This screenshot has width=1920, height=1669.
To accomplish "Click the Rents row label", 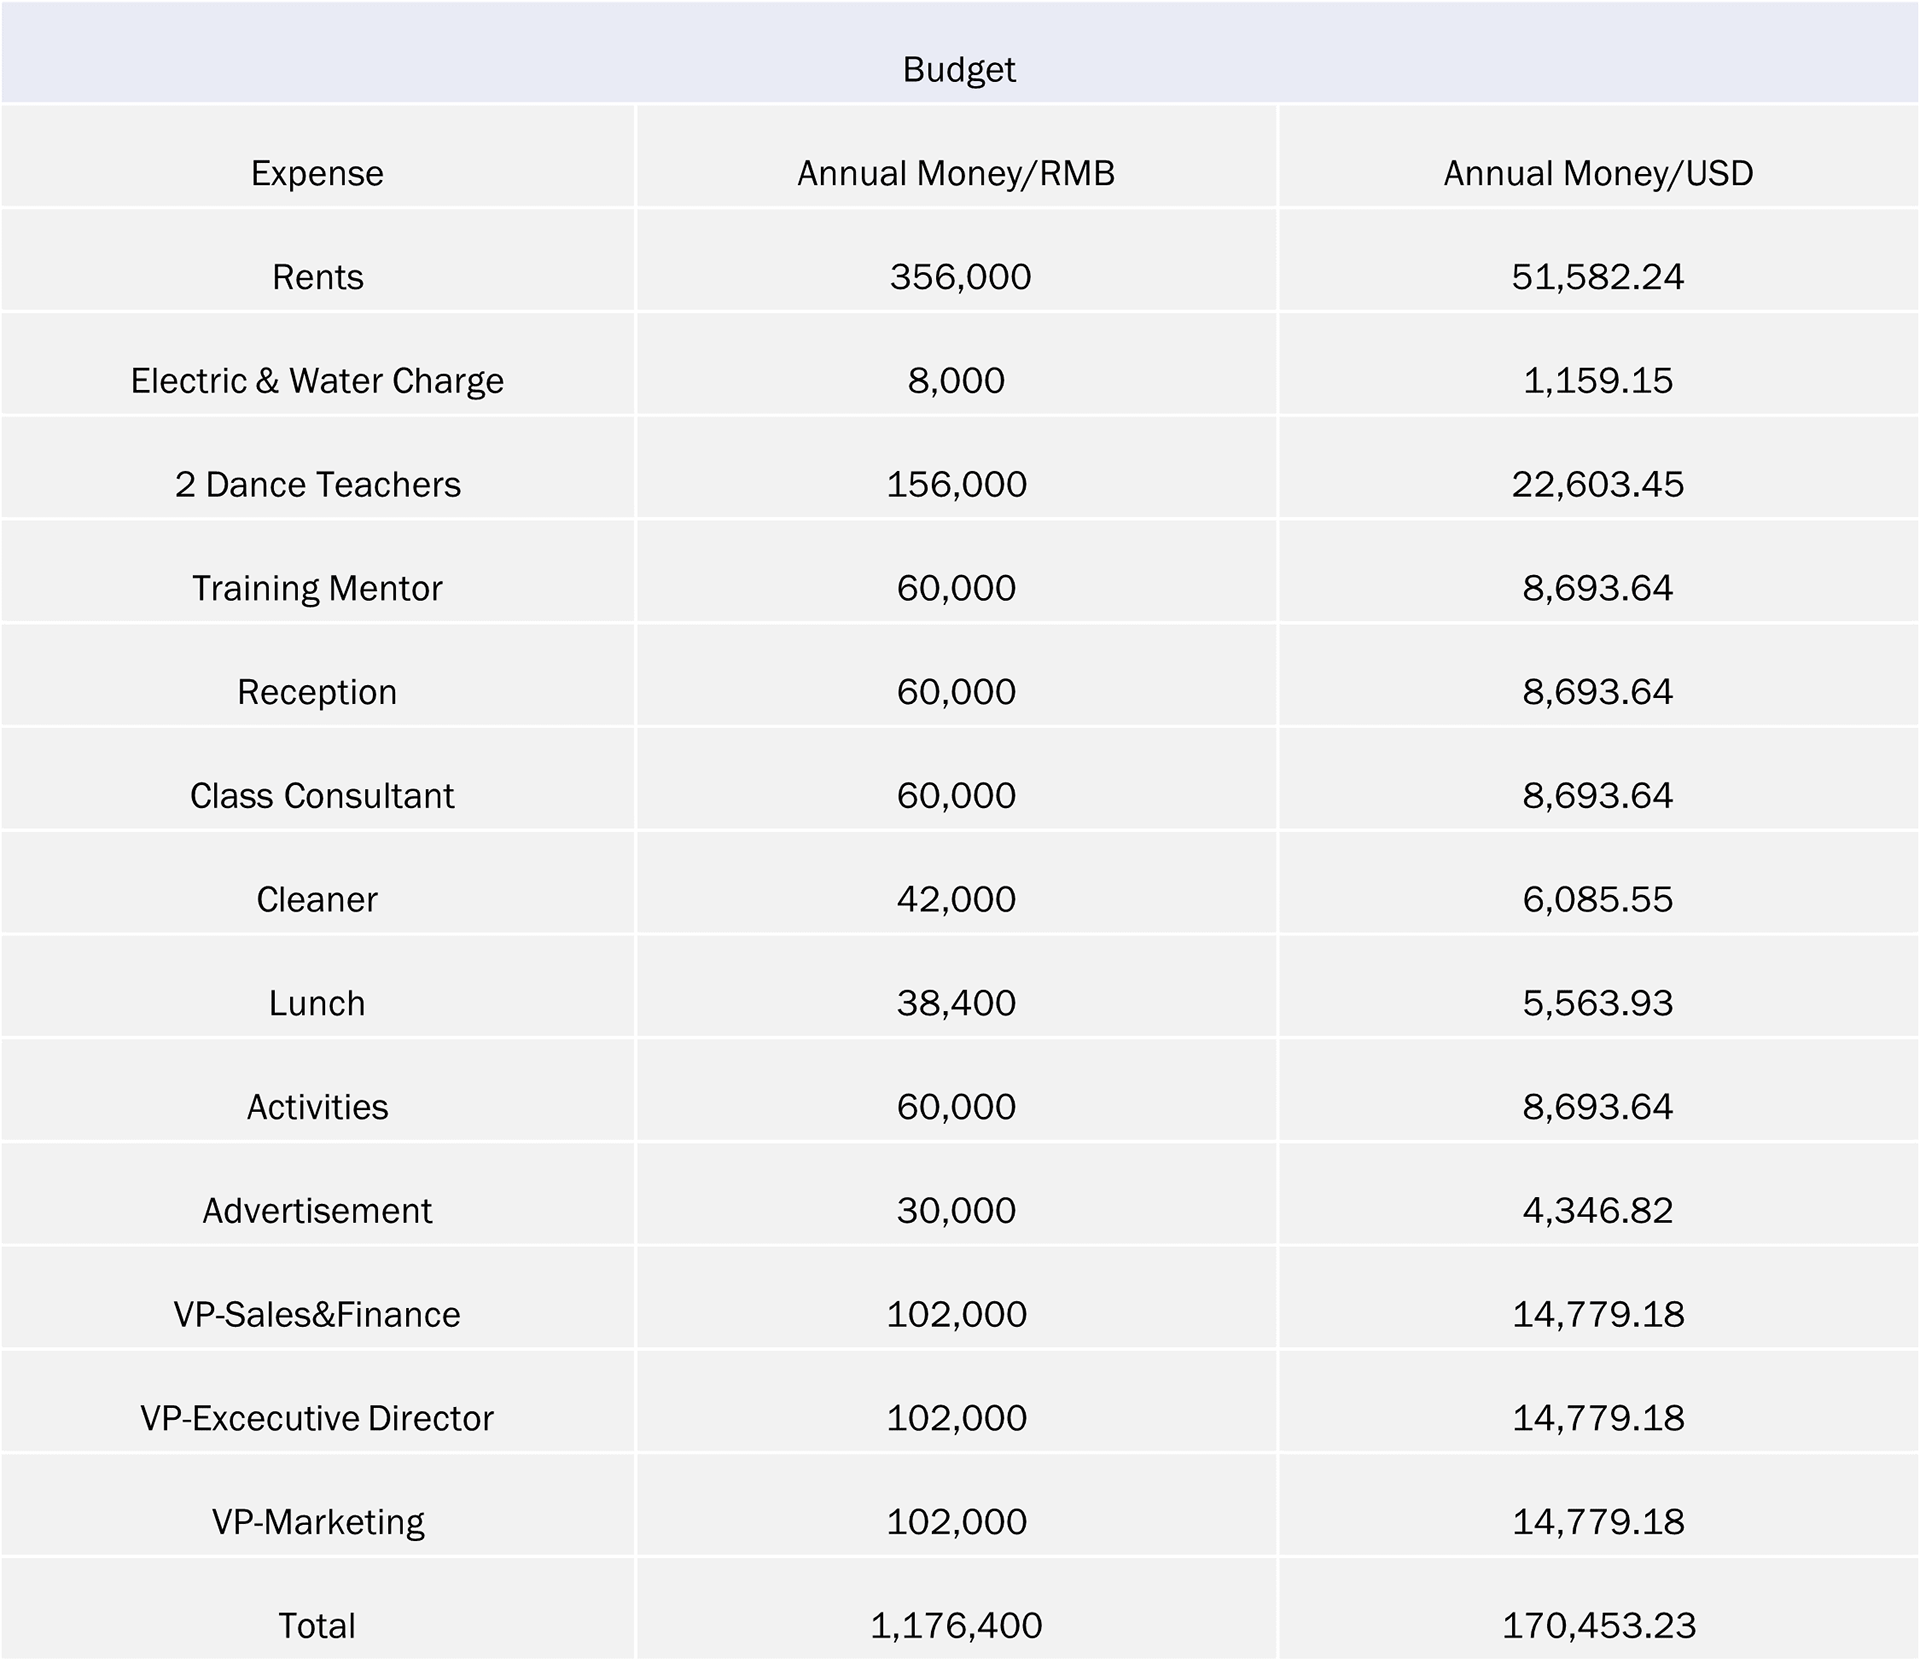I will point(317,277).
